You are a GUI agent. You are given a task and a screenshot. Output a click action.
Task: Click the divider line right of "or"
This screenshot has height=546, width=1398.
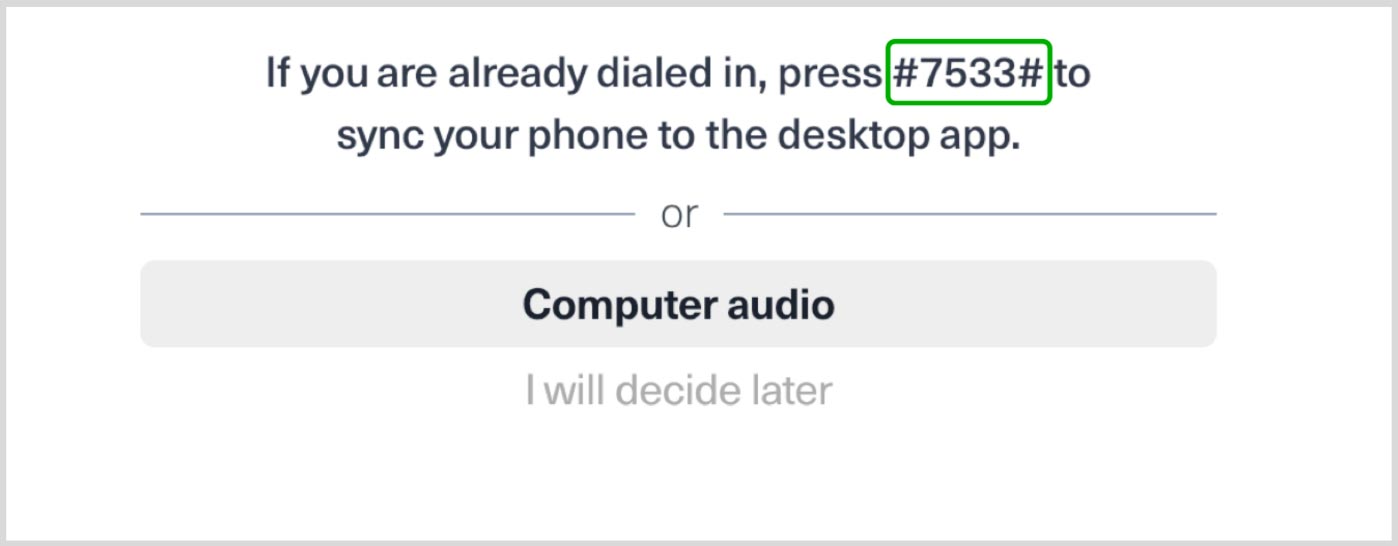pos(969,214)
